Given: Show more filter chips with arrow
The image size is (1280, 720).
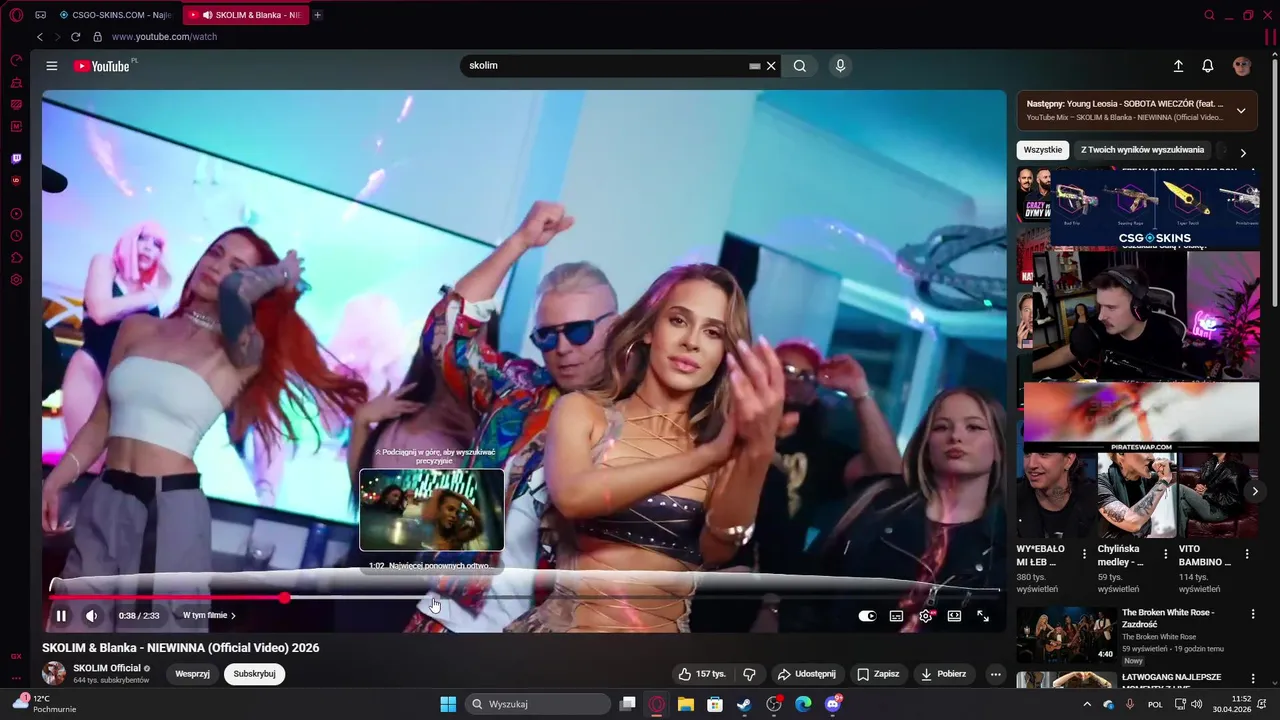Looking at the screenshot, I should [x=1243, y=152].
